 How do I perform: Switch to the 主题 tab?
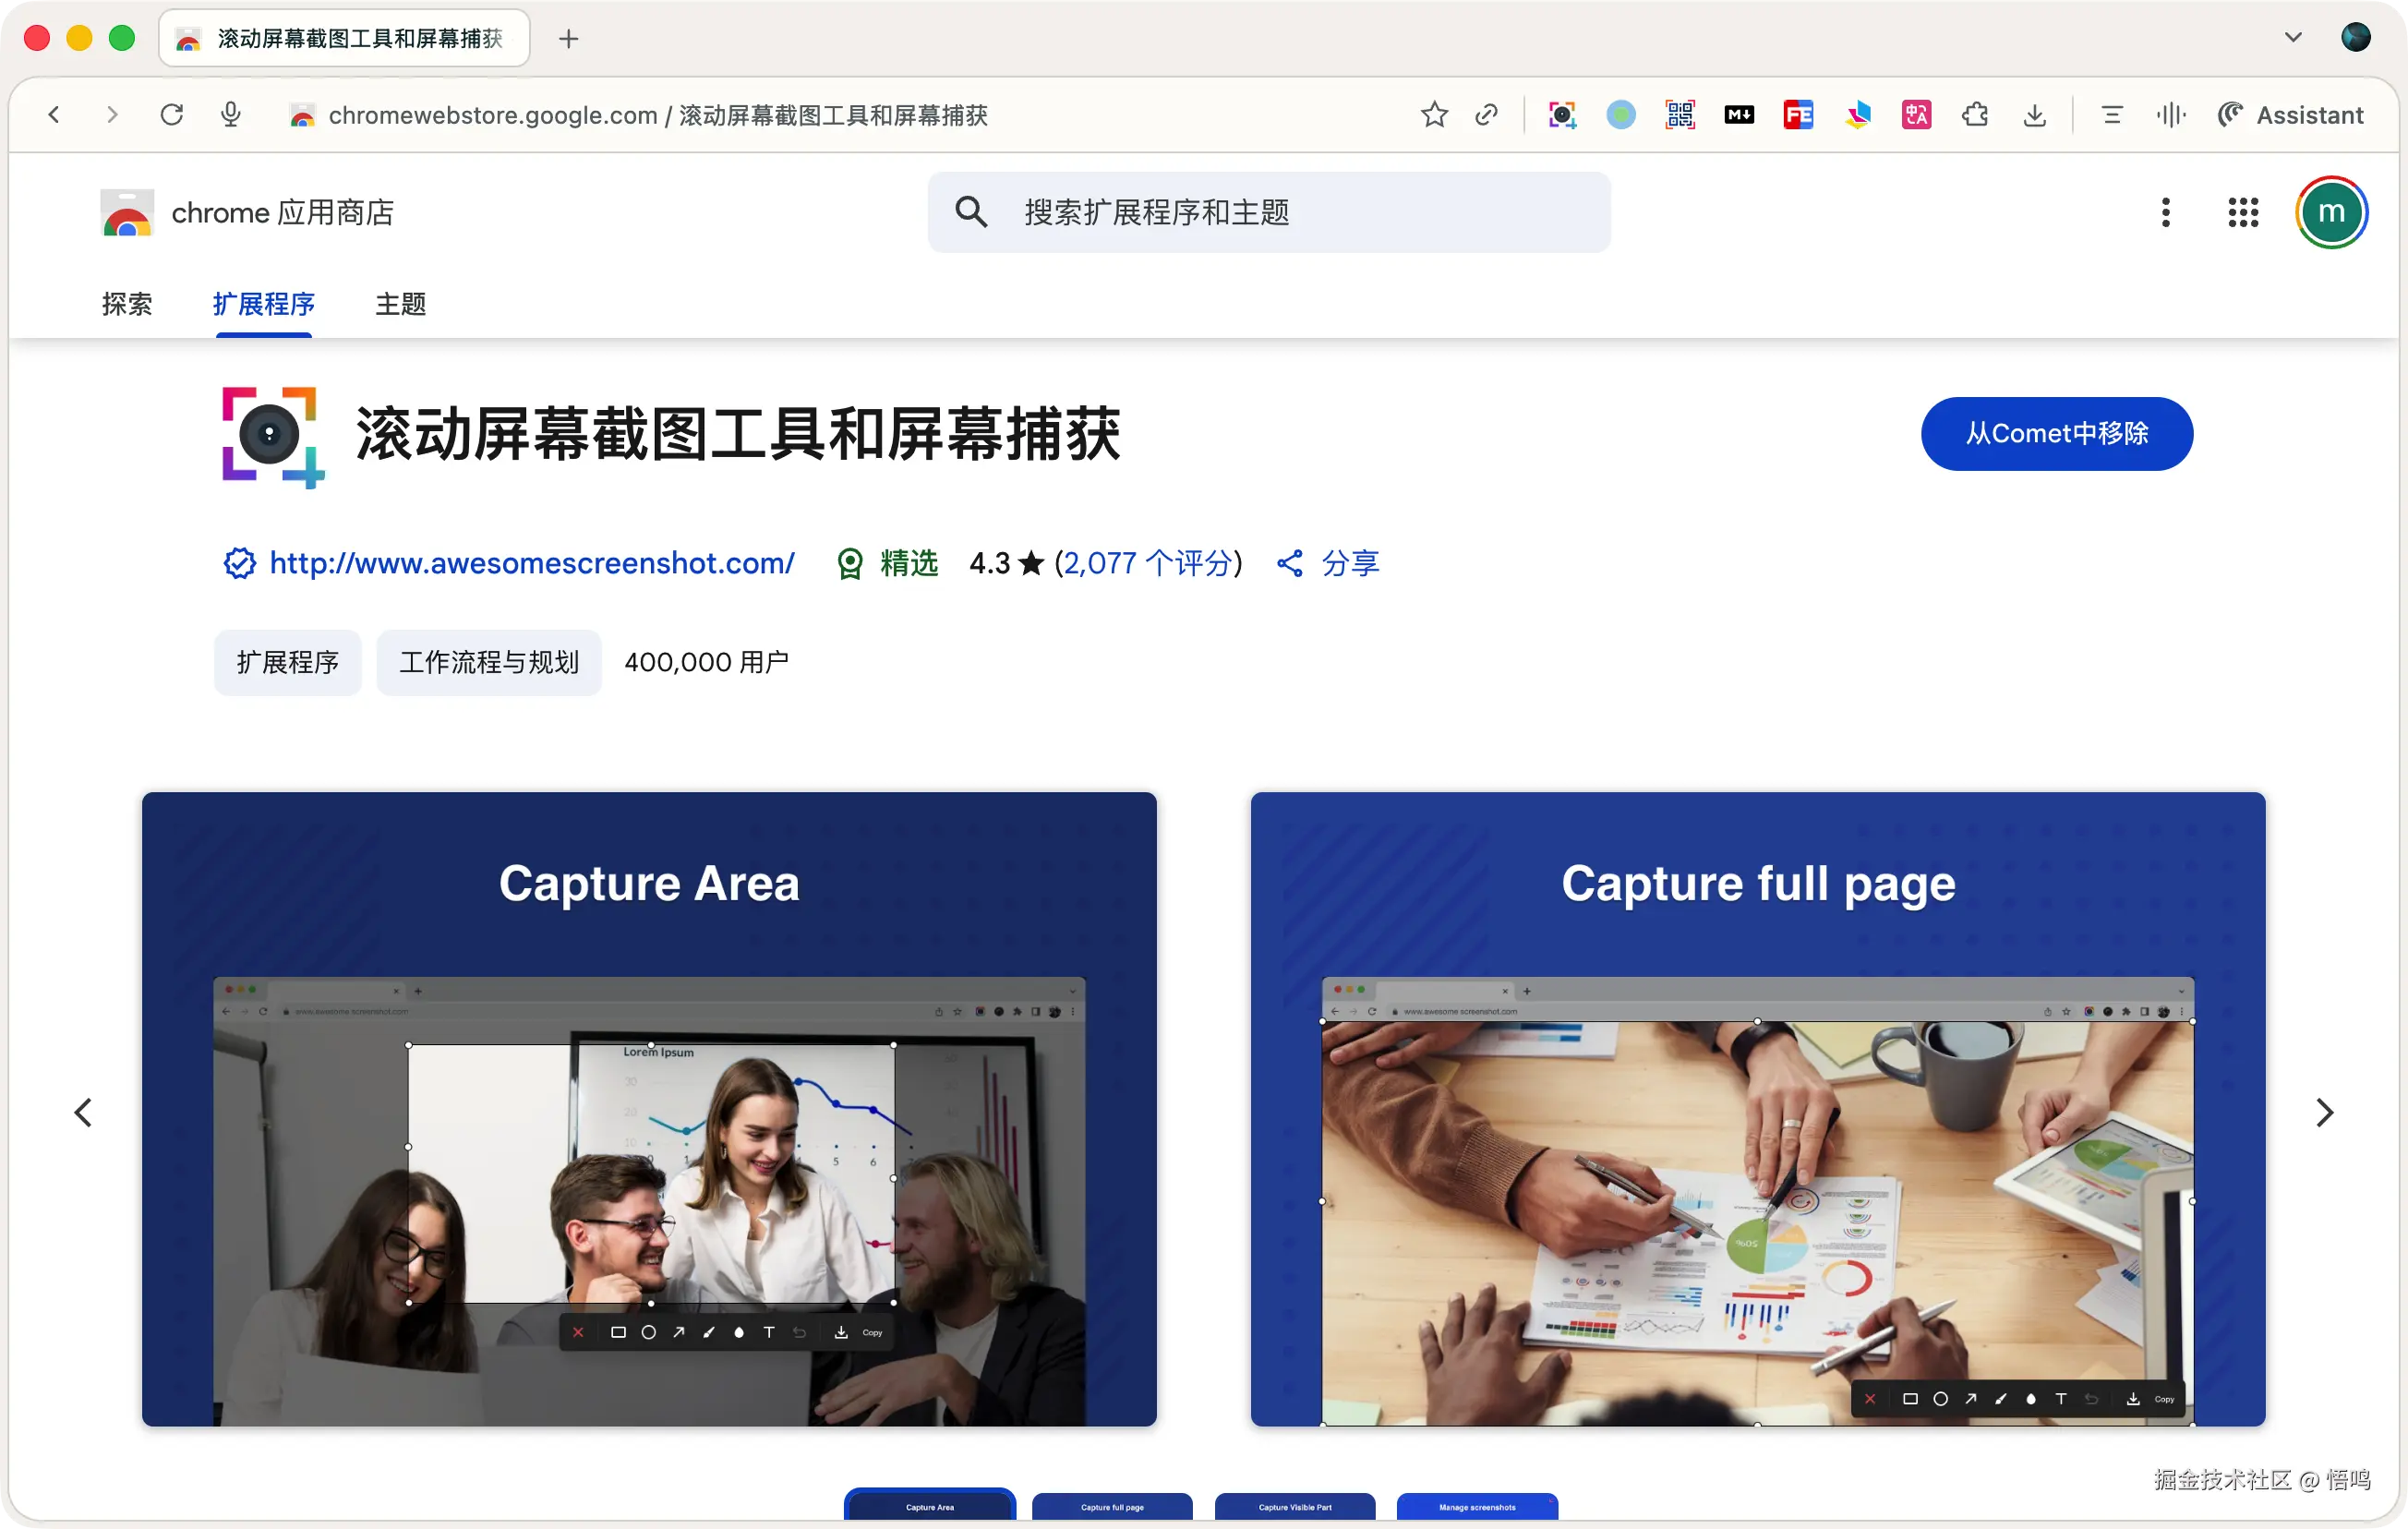(400, 304)
